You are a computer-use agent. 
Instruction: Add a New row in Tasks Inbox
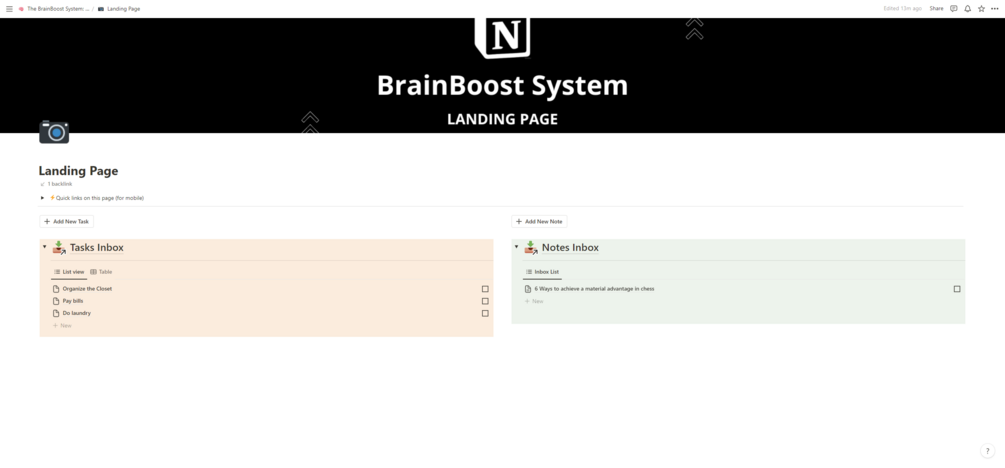click(62, 326)
